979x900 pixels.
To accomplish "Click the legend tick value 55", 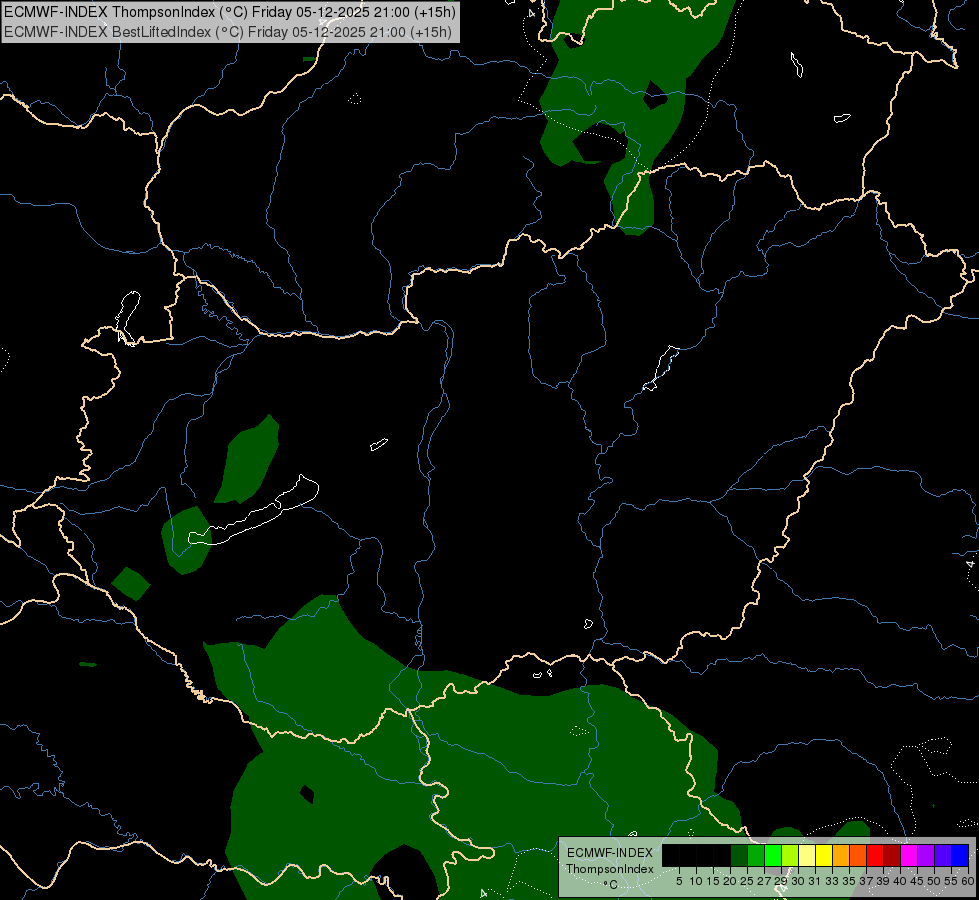I will (951, 881).
